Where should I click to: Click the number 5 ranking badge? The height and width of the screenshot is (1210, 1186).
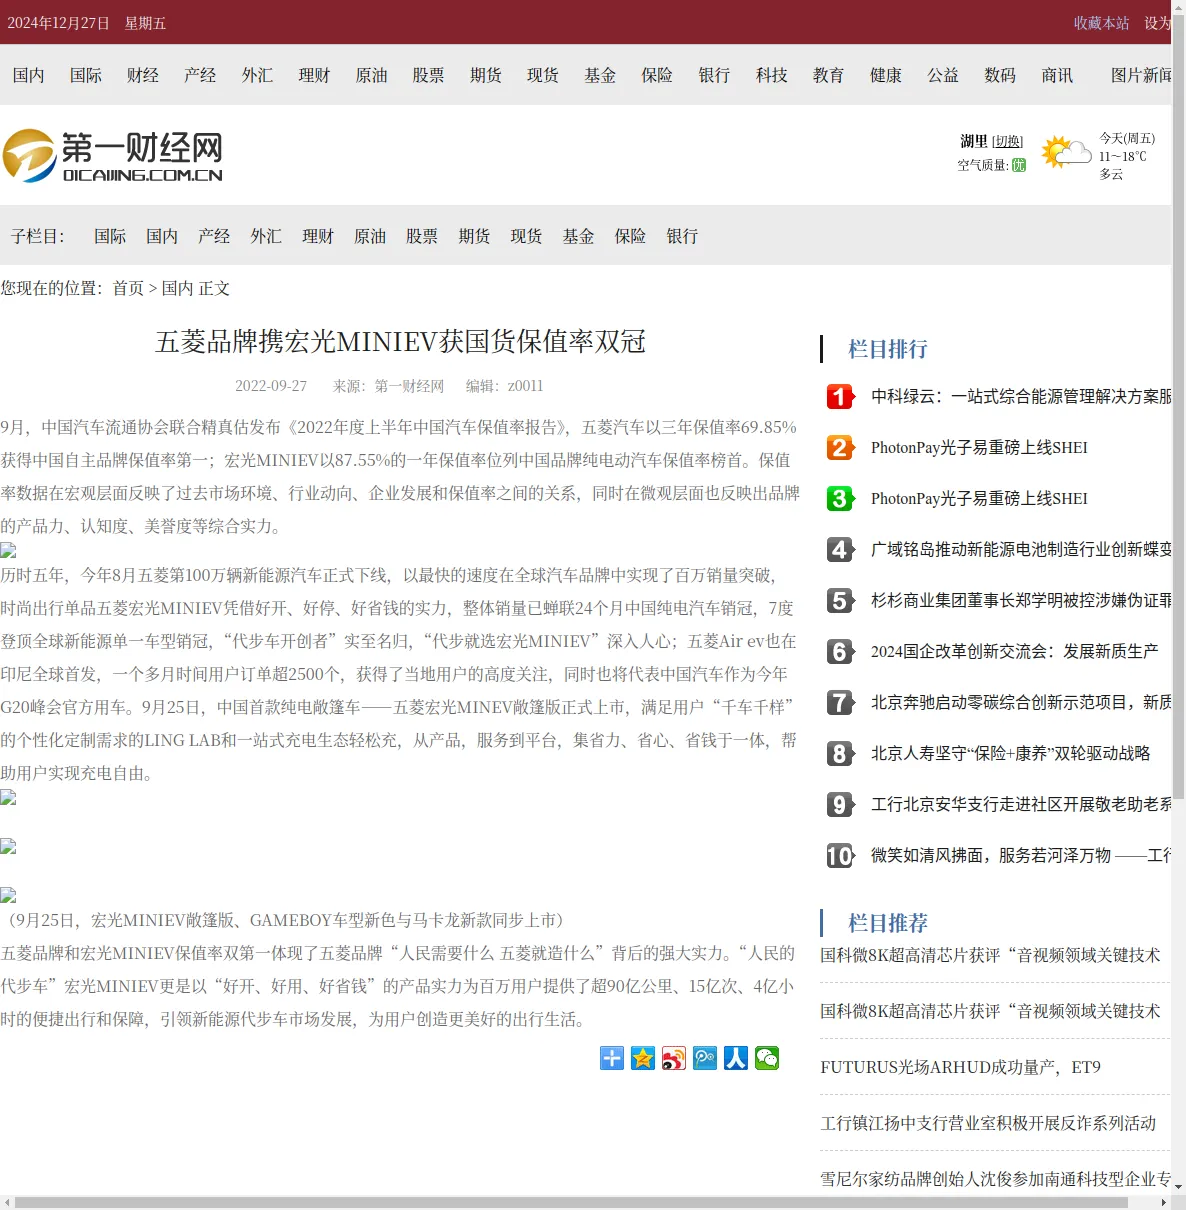(x=840, y=601)
